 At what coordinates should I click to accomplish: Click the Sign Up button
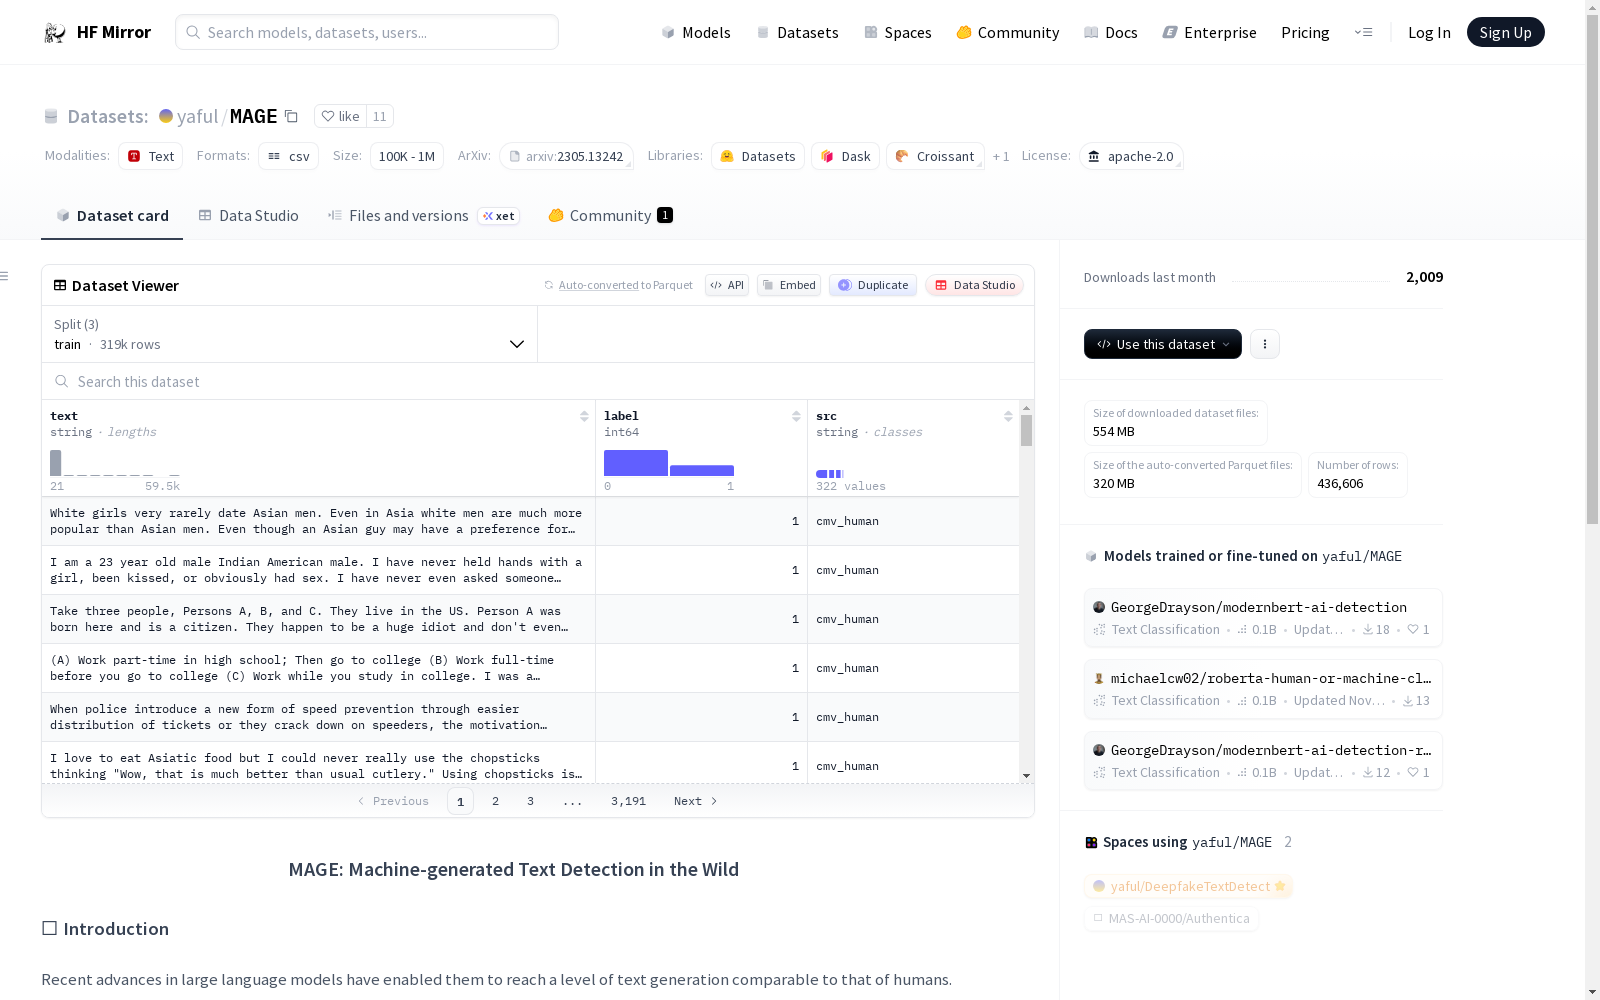[1505, 33]
